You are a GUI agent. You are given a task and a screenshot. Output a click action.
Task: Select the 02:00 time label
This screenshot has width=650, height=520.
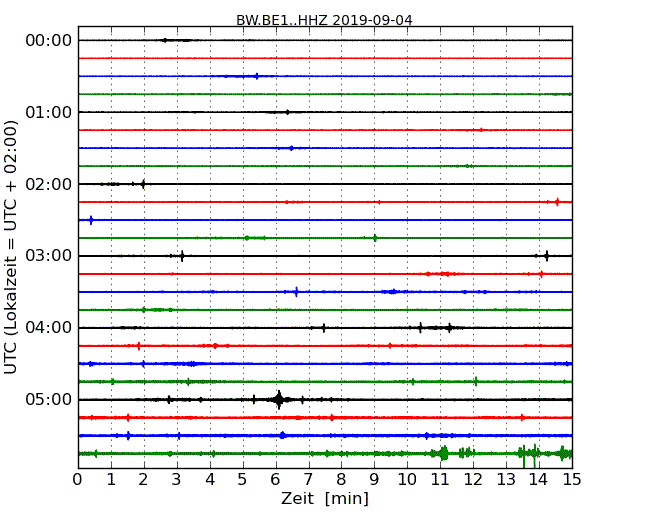(49, 184)
